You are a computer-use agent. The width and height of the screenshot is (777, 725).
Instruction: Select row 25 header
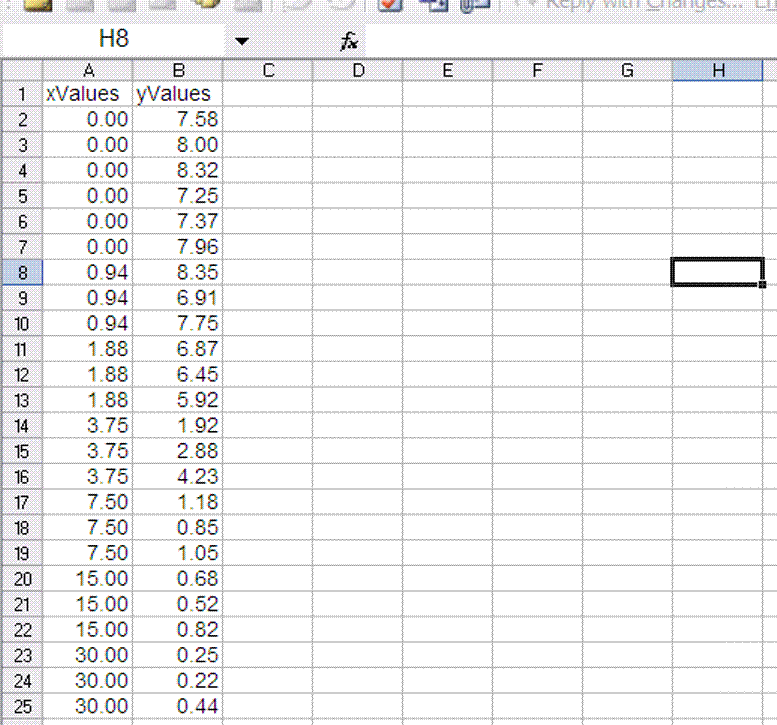22,706
